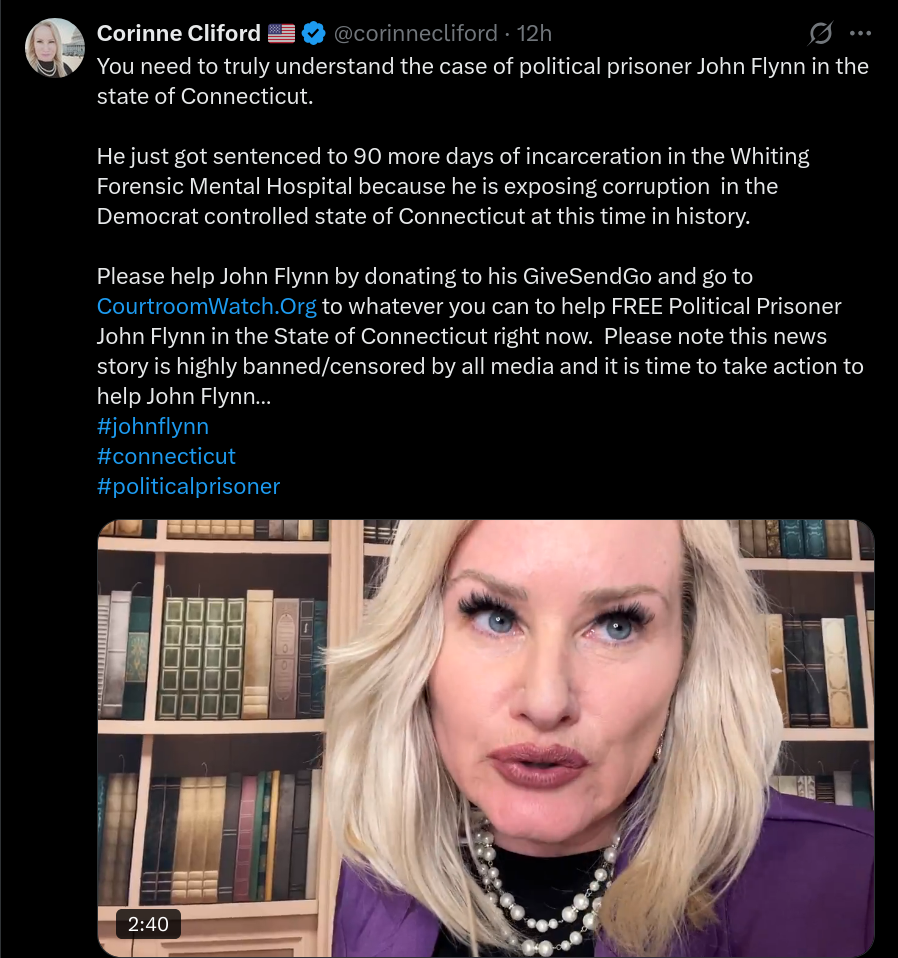Screen dimensions: 898x958
Task: Open the #johnflynn hashtag
Action: coord(153,426)
